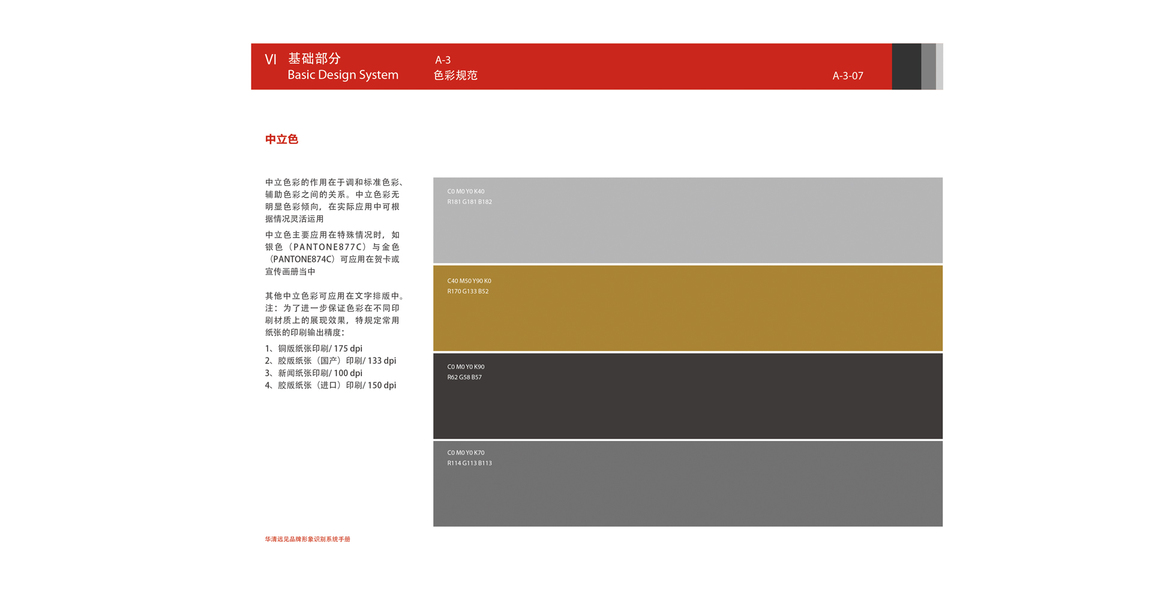
Task: Select the gold C40 M50 Y90 swatch
Action: [x=688, y=308]
